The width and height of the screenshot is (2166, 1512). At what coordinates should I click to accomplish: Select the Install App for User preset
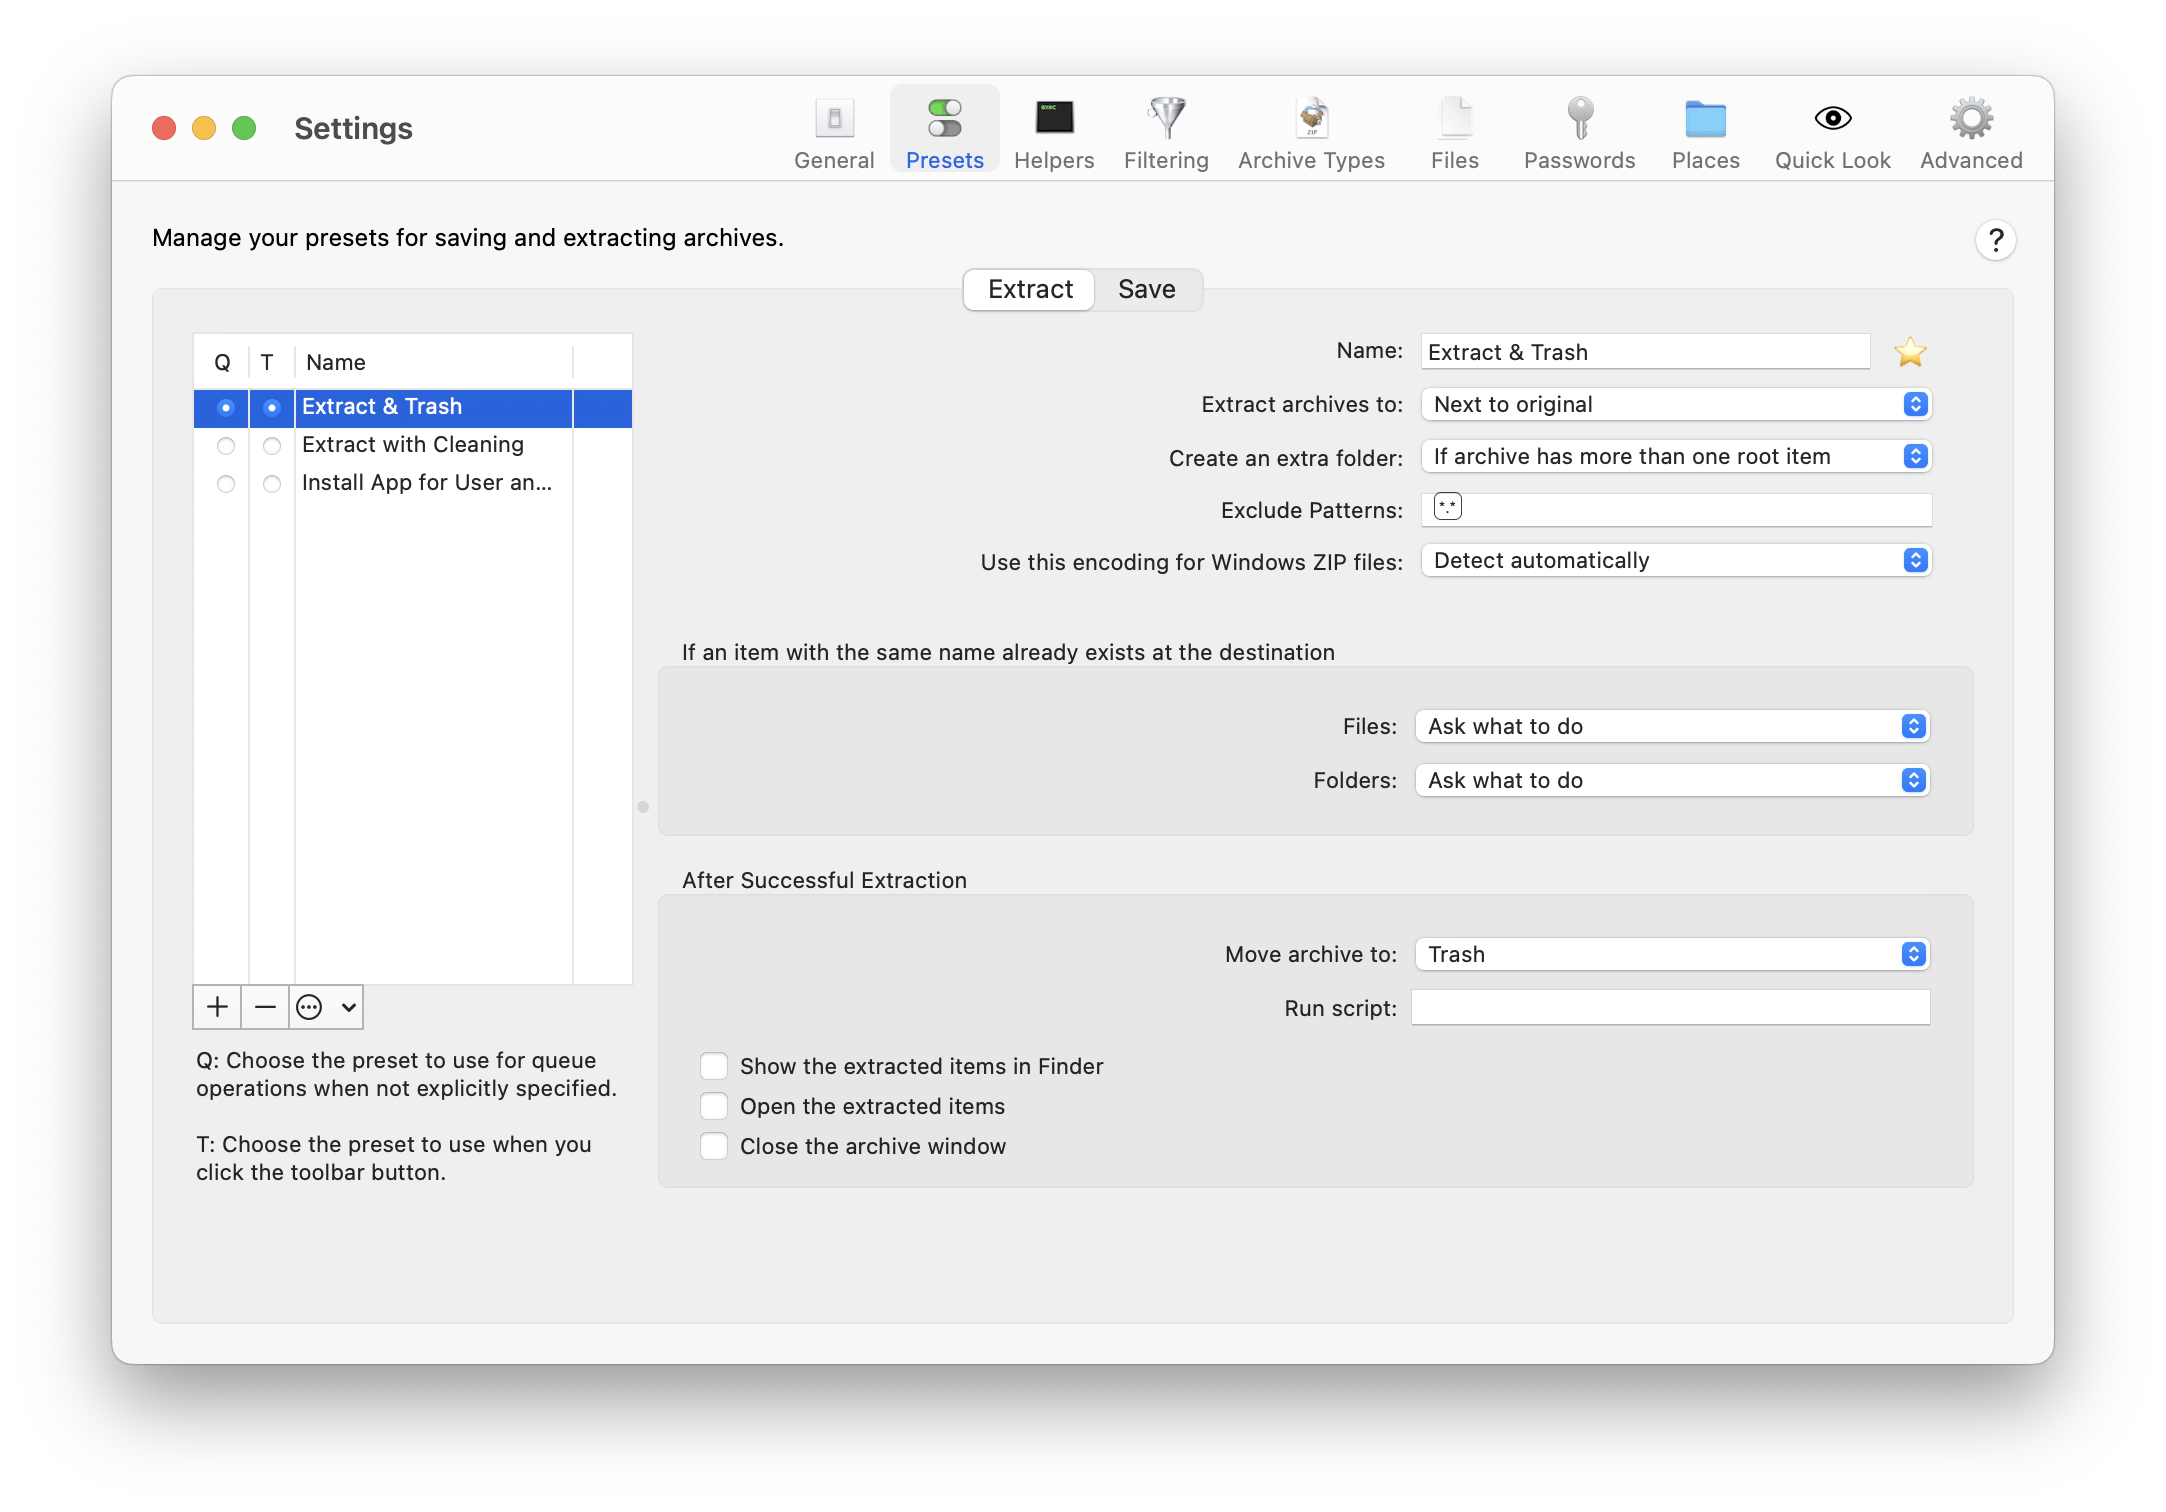[x=412, y=483]
